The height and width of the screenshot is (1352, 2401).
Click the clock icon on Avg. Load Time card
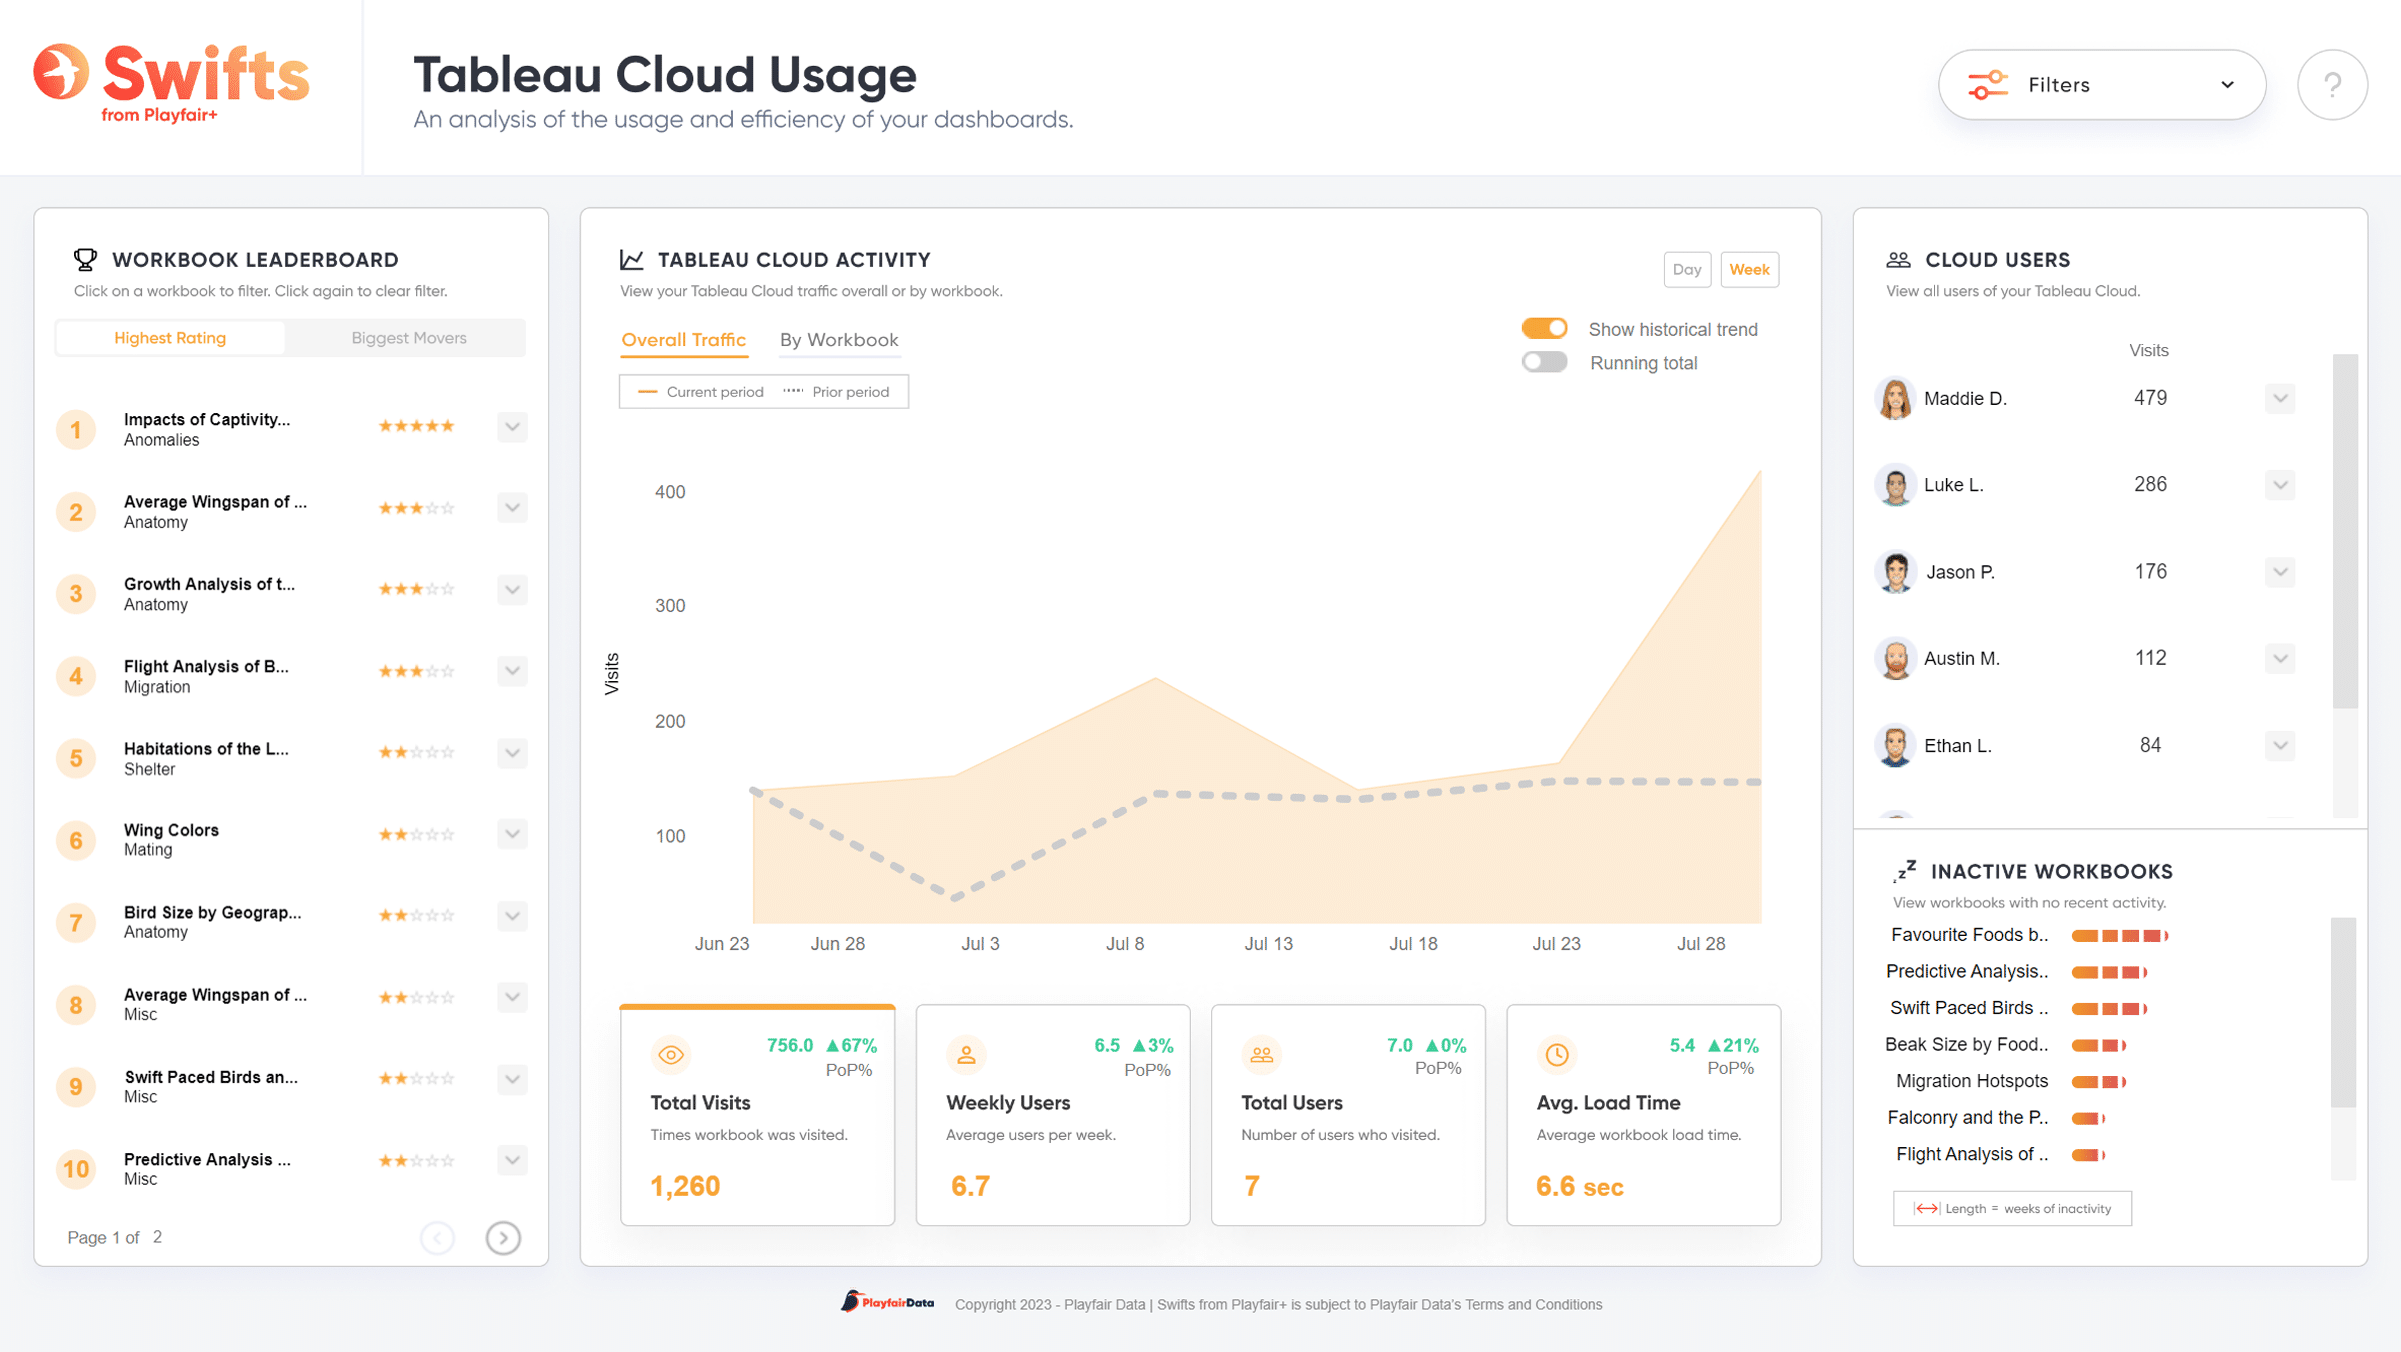1557,1055
